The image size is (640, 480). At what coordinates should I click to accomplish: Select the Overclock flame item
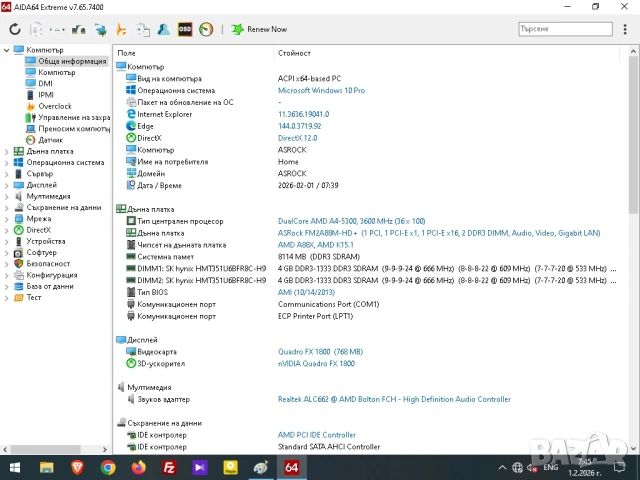click(x=55, y=106)
